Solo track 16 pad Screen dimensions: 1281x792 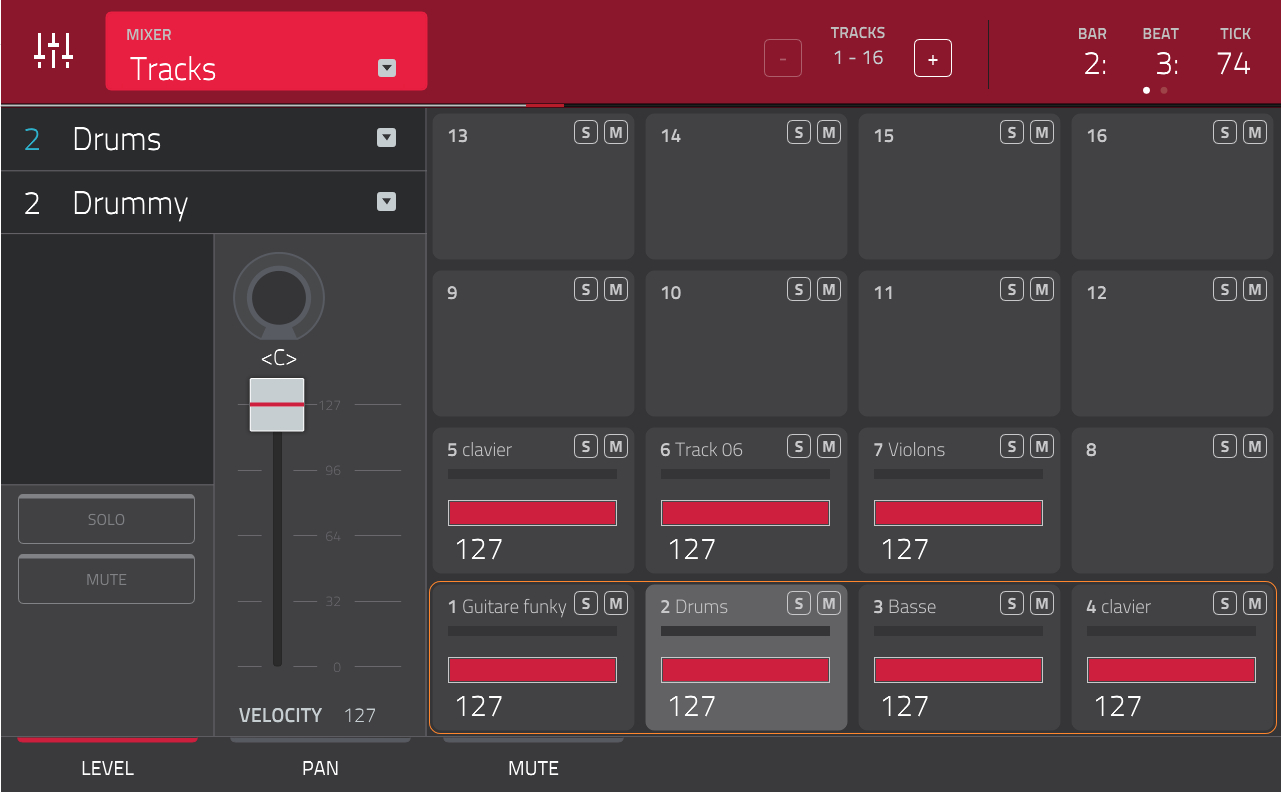(1224, 131)
